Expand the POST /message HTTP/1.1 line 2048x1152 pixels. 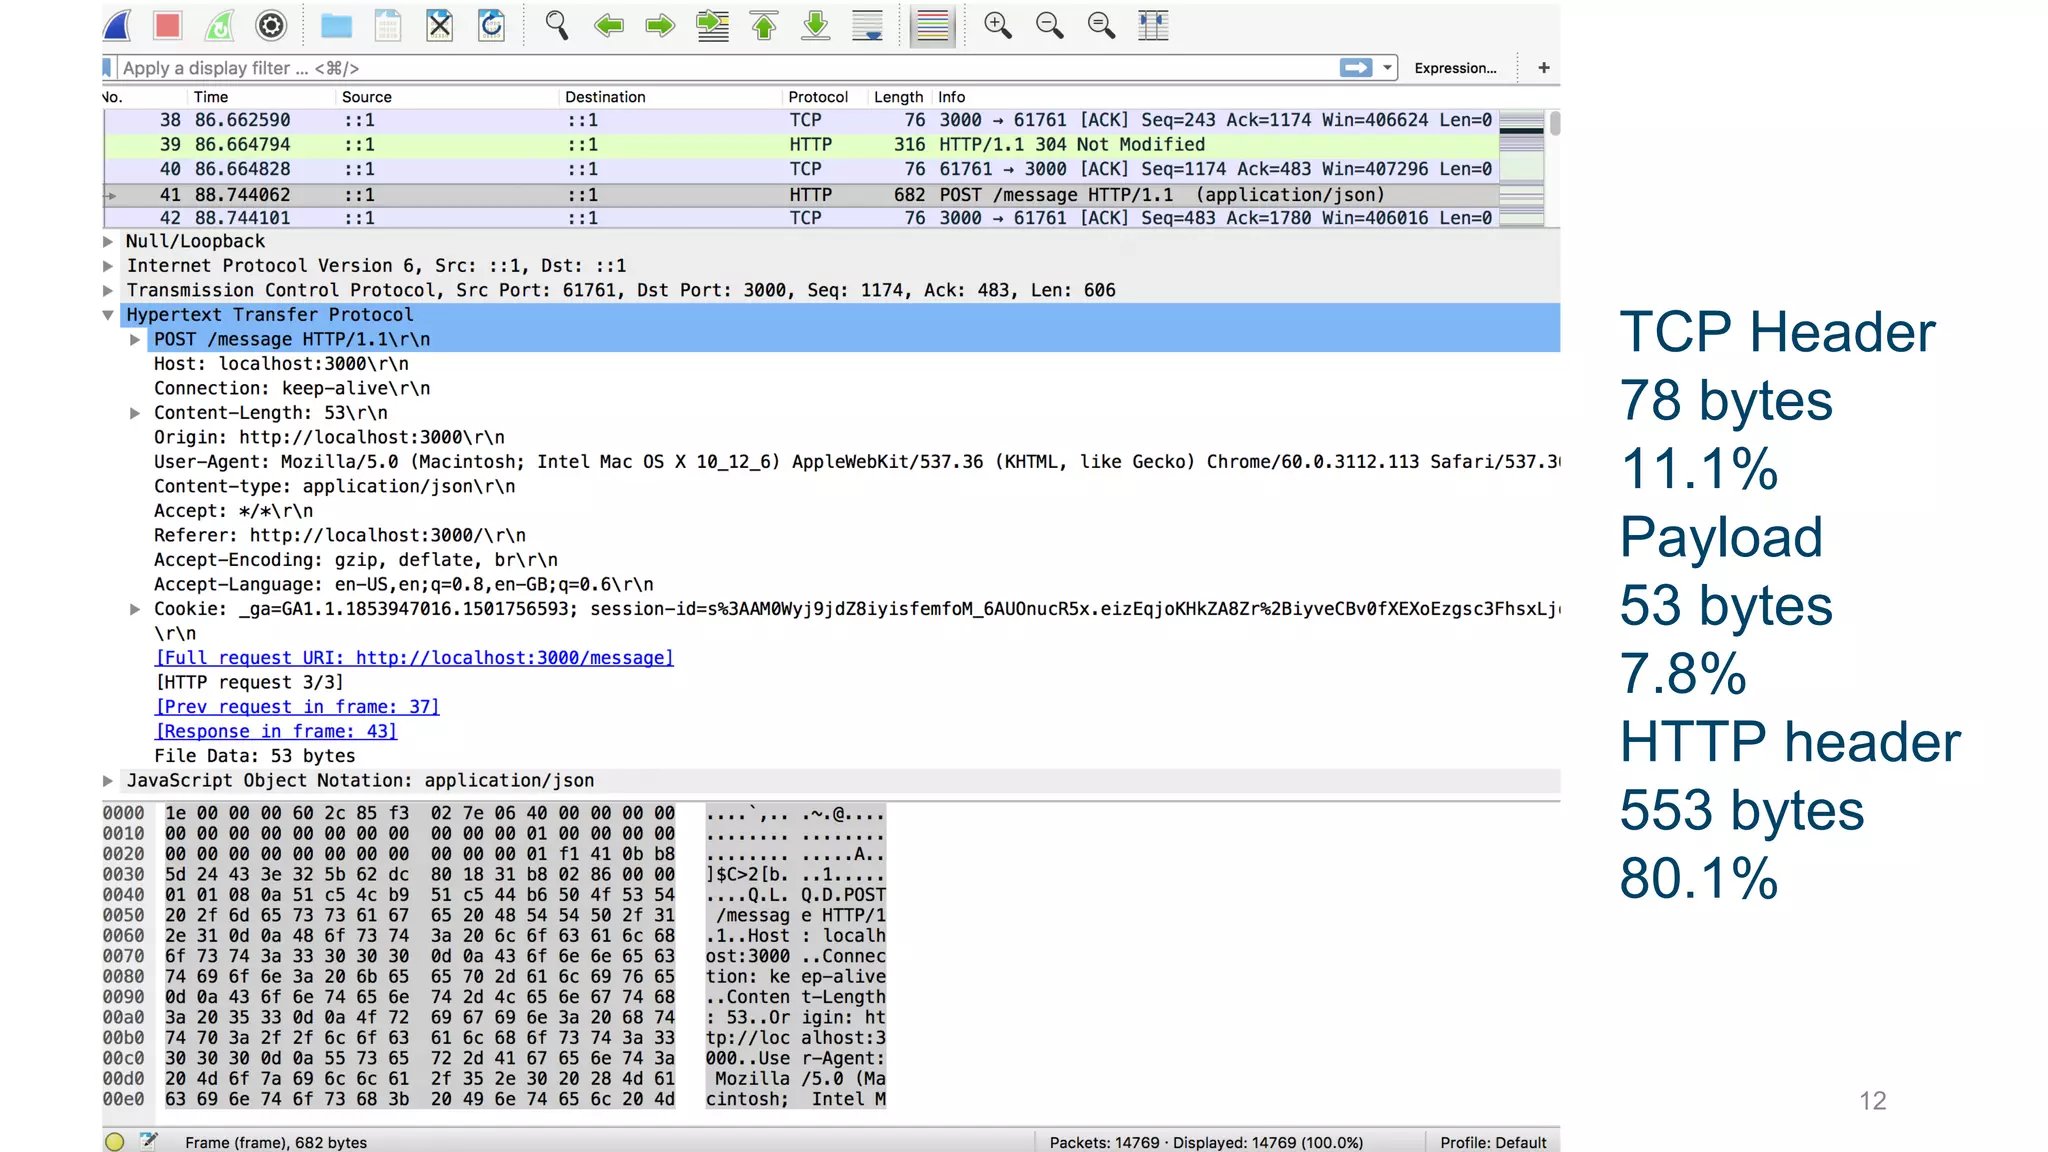coord(135,340)
